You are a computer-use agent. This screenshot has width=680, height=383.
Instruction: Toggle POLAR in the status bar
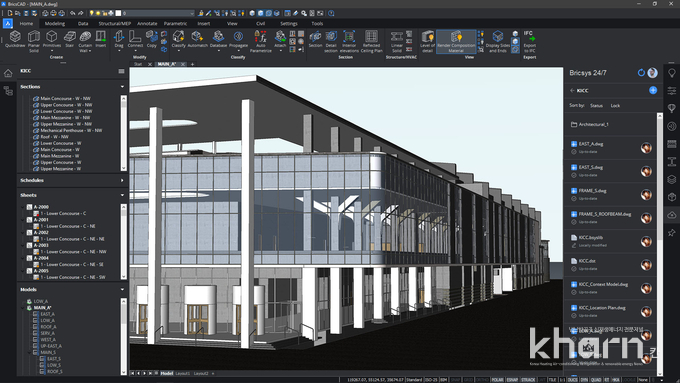[x=497, y=380]
